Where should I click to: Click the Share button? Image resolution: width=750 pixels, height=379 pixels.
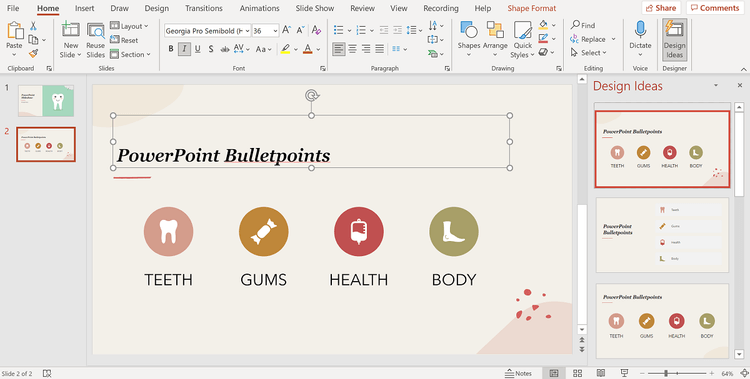[x=661, y=8]
